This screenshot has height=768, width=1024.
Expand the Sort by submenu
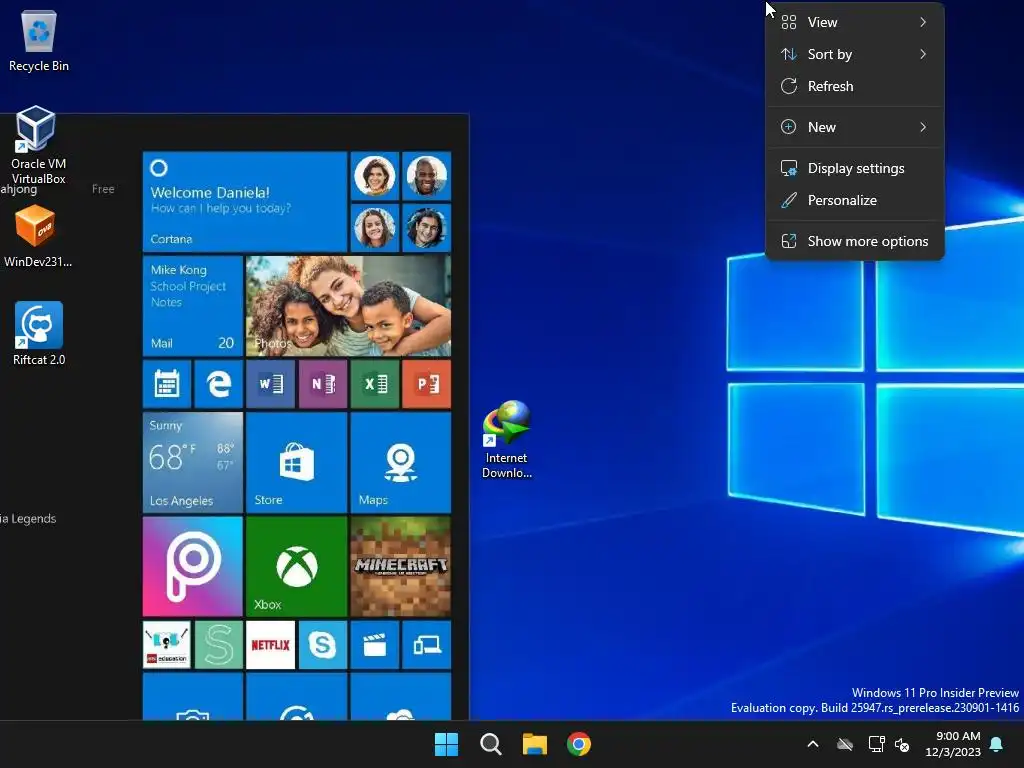click(x=854, y=54)
